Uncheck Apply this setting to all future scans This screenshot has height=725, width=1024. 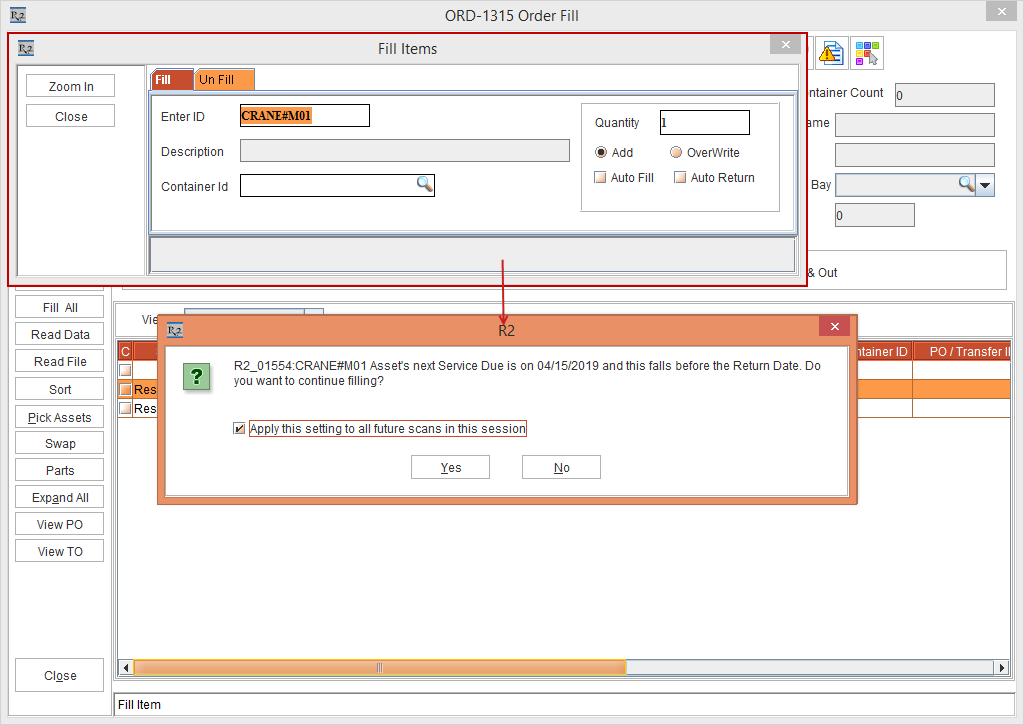[239, 428]
